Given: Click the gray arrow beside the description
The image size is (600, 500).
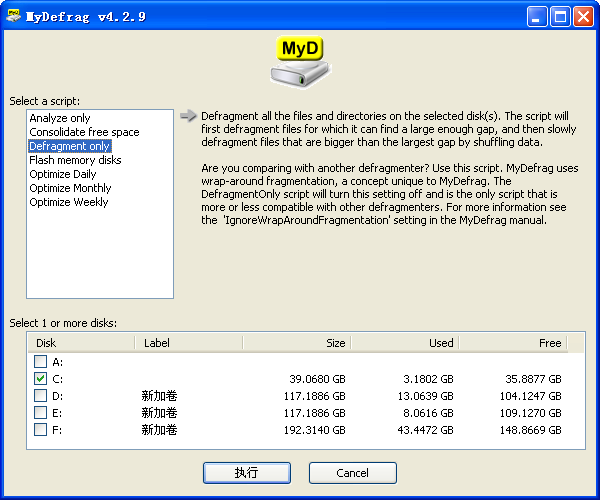Looking at the screenshot, I should coord(188,116).
